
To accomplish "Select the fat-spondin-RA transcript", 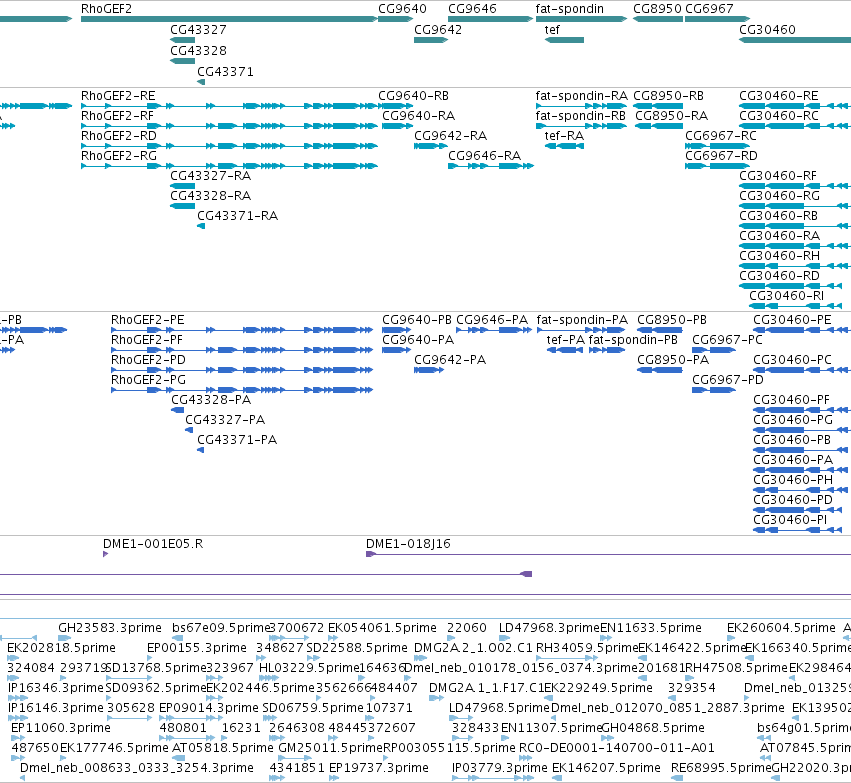I will point(581,96).
